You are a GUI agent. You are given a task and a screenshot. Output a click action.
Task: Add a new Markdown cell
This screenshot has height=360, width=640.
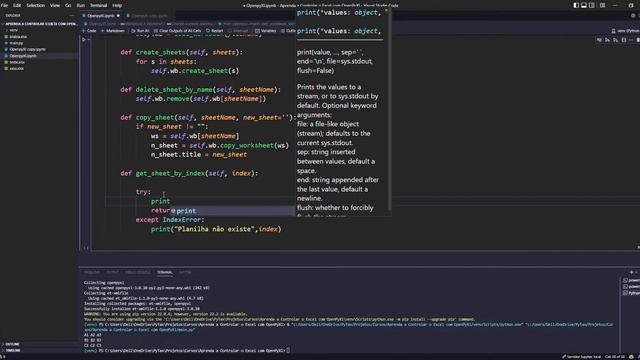[113, 31]
